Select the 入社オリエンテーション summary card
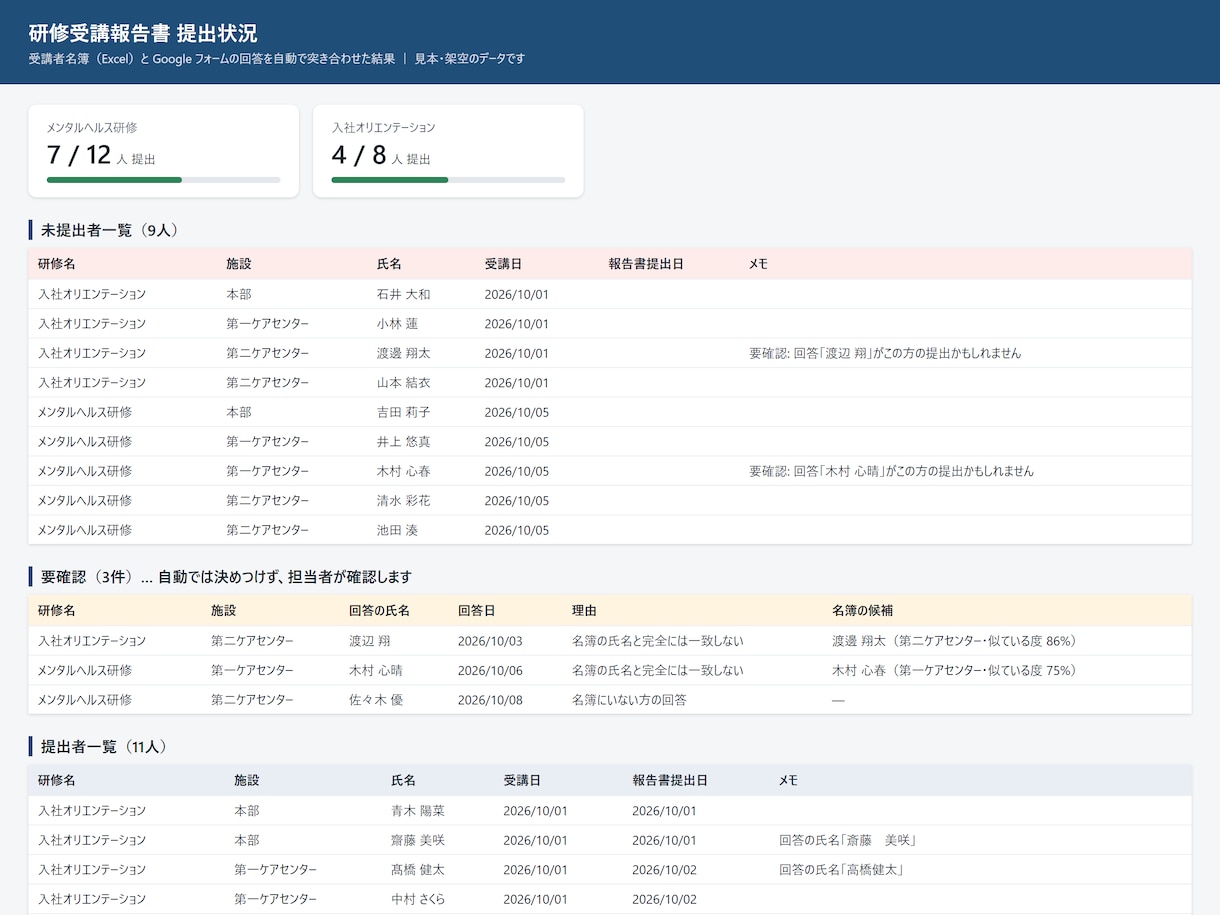 448,151
